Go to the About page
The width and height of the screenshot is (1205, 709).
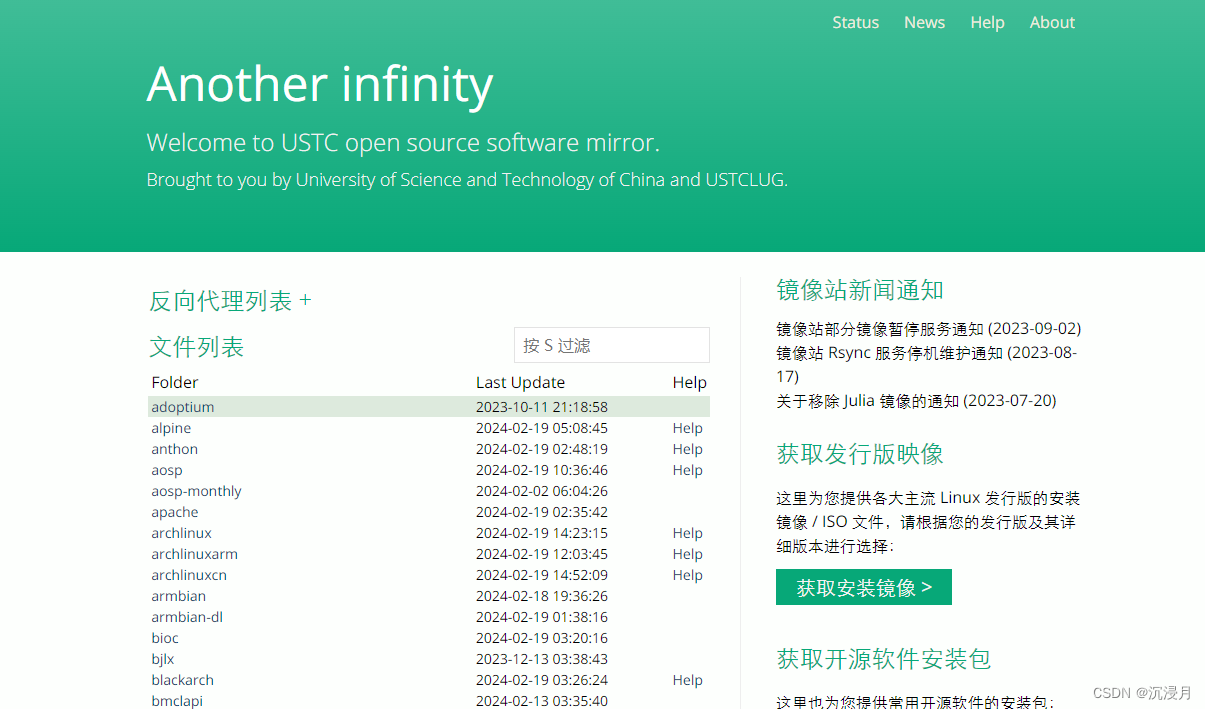pos(1052,22)
